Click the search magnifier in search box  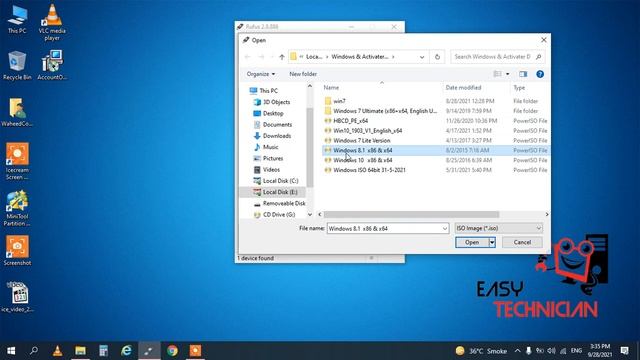tap(538, 57)
